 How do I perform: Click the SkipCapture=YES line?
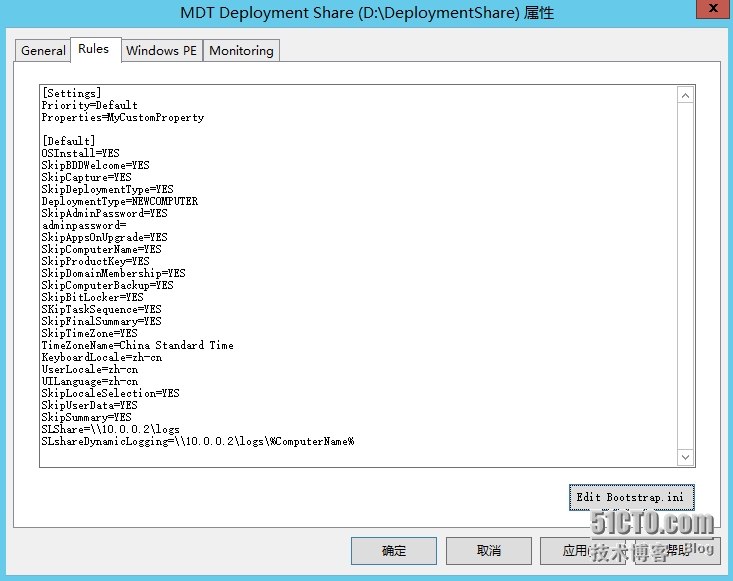(x=86, y=177)
